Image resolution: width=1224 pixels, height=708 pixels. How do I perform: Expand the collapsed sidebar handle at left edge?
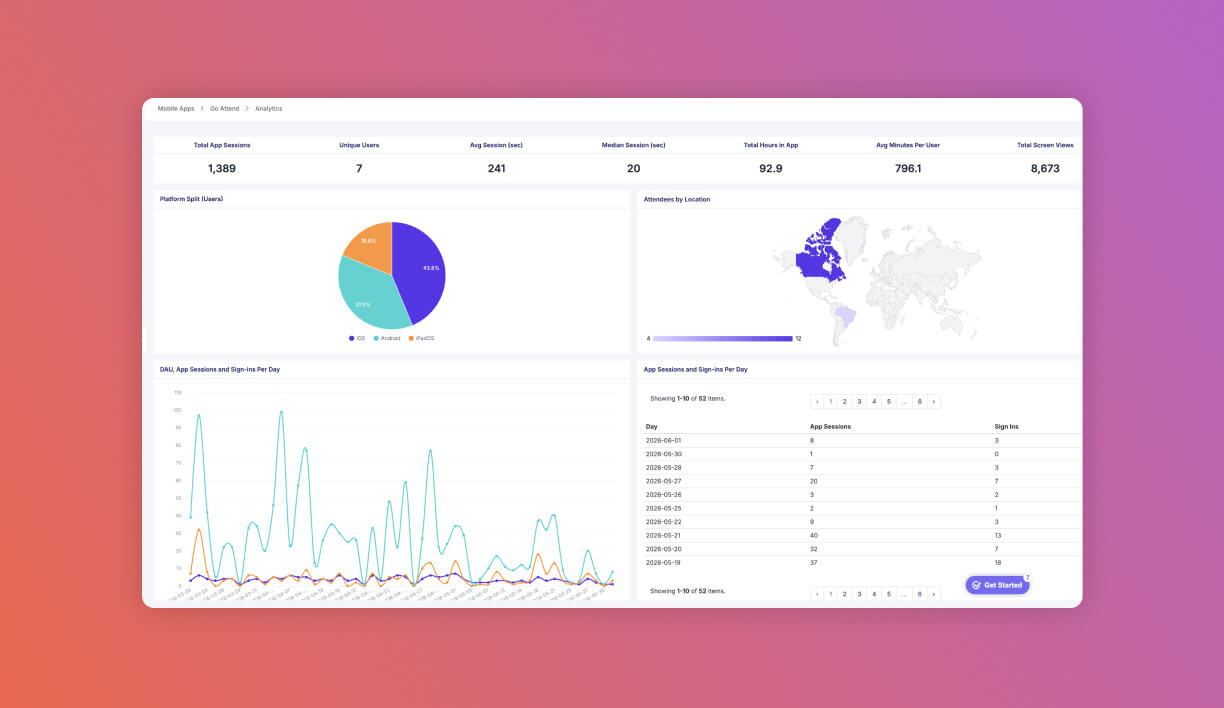click(x=143, y=338)
